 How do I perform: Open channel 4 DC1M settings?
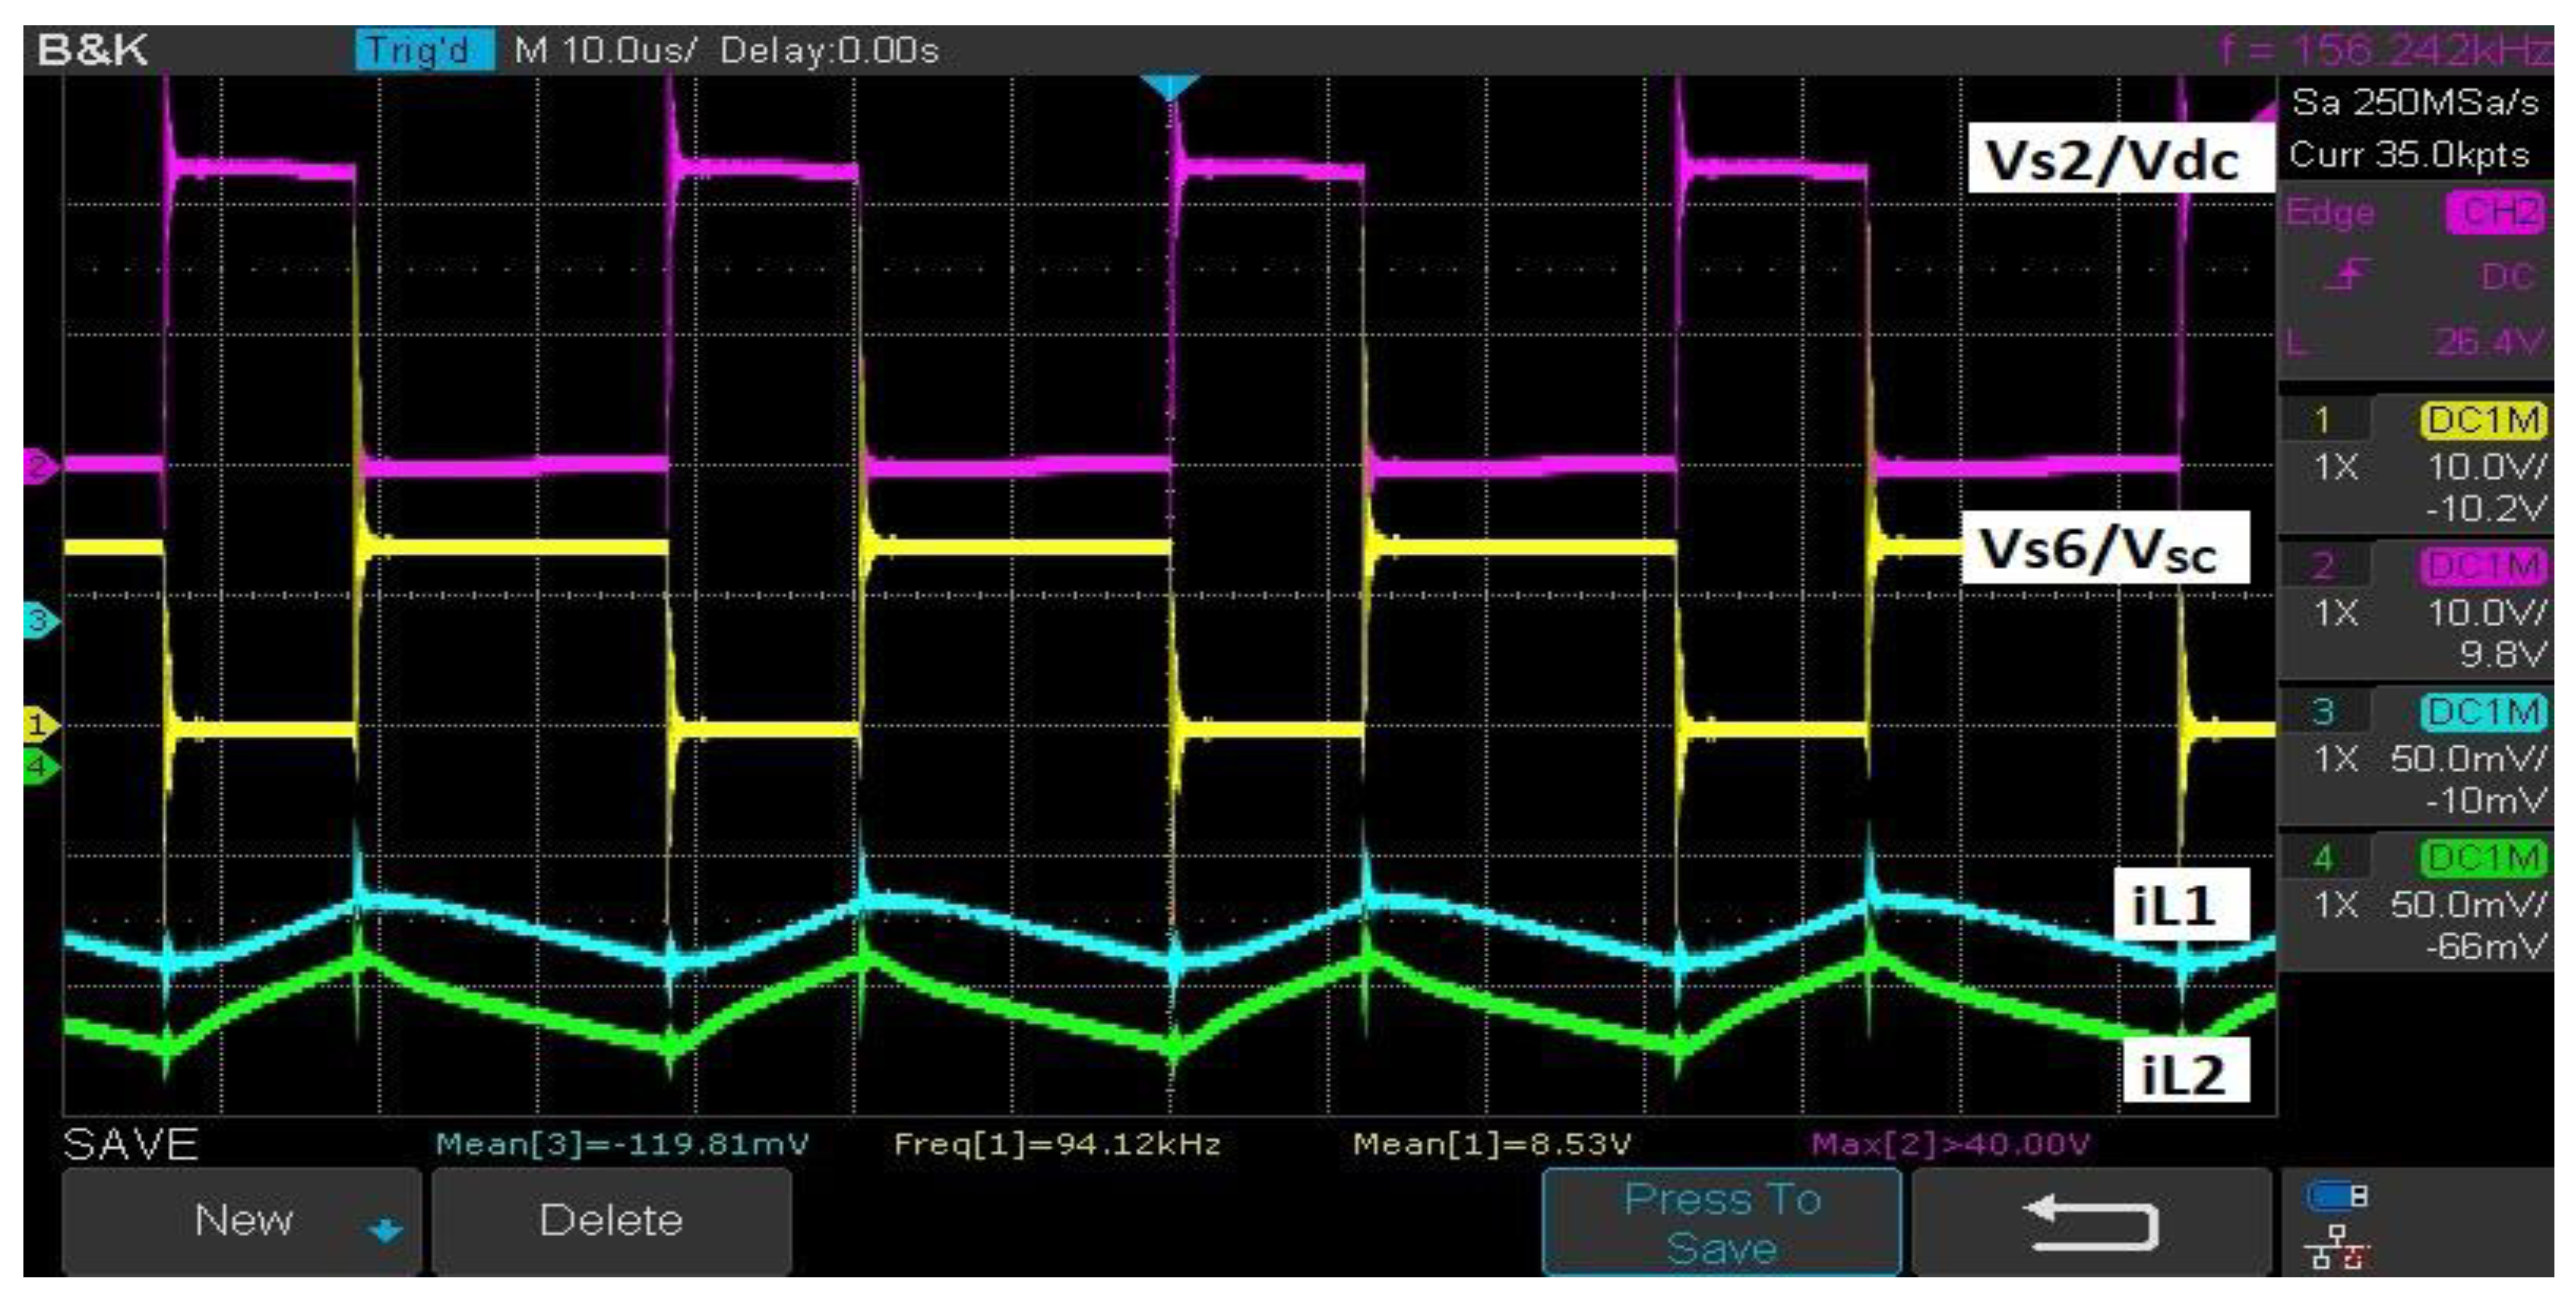coord(2482,858)
